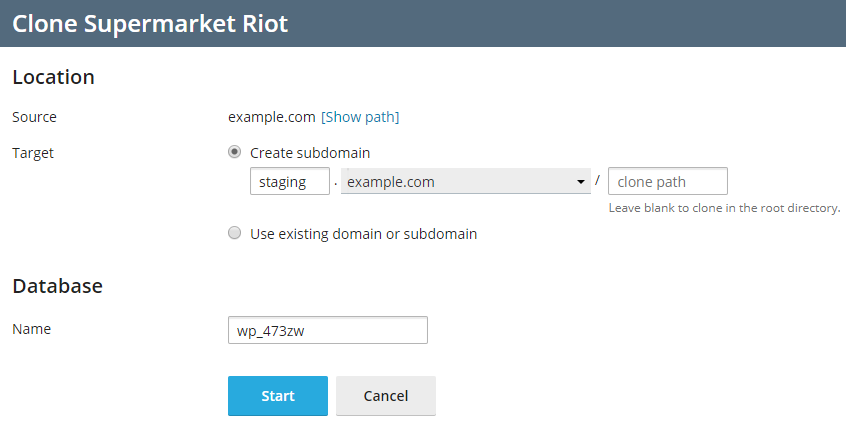Focus the database name field wp_473zw
The height and width of the screenshot is (425, 846).
(328, 330)
